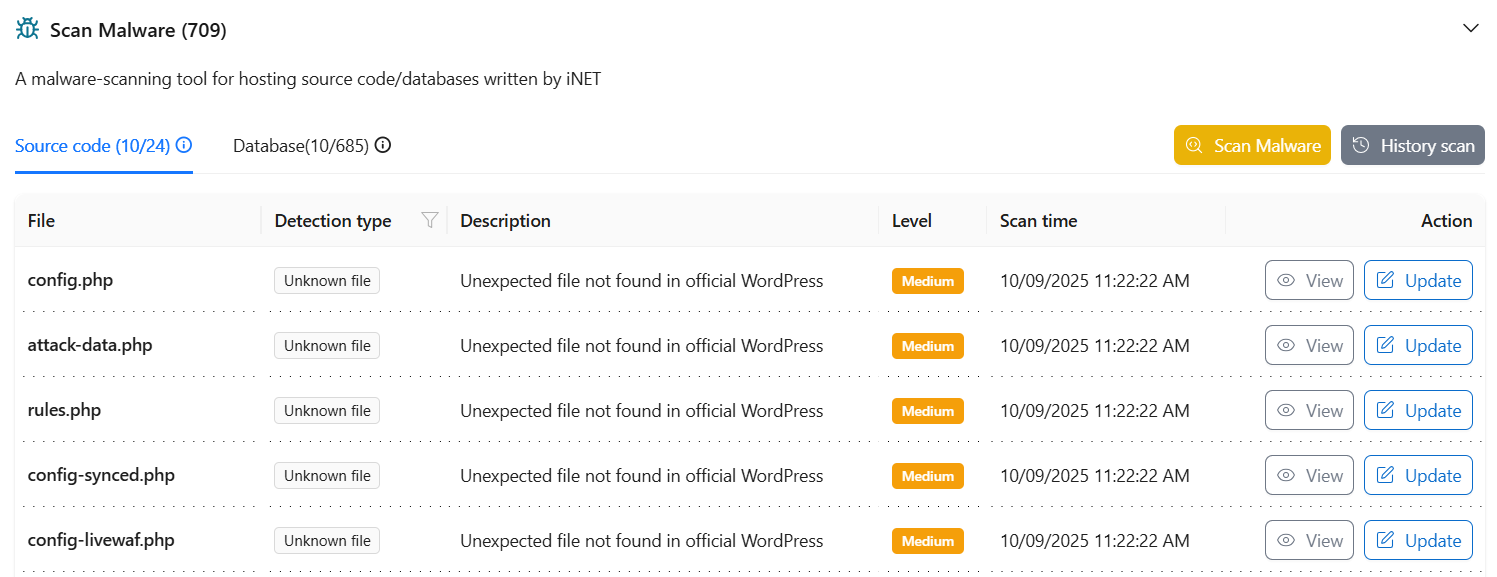Image resolution: width=1497 pixels, height=577 pixels.
Task: Select the attack-data.php file name
Action: (x=90, y=345)
